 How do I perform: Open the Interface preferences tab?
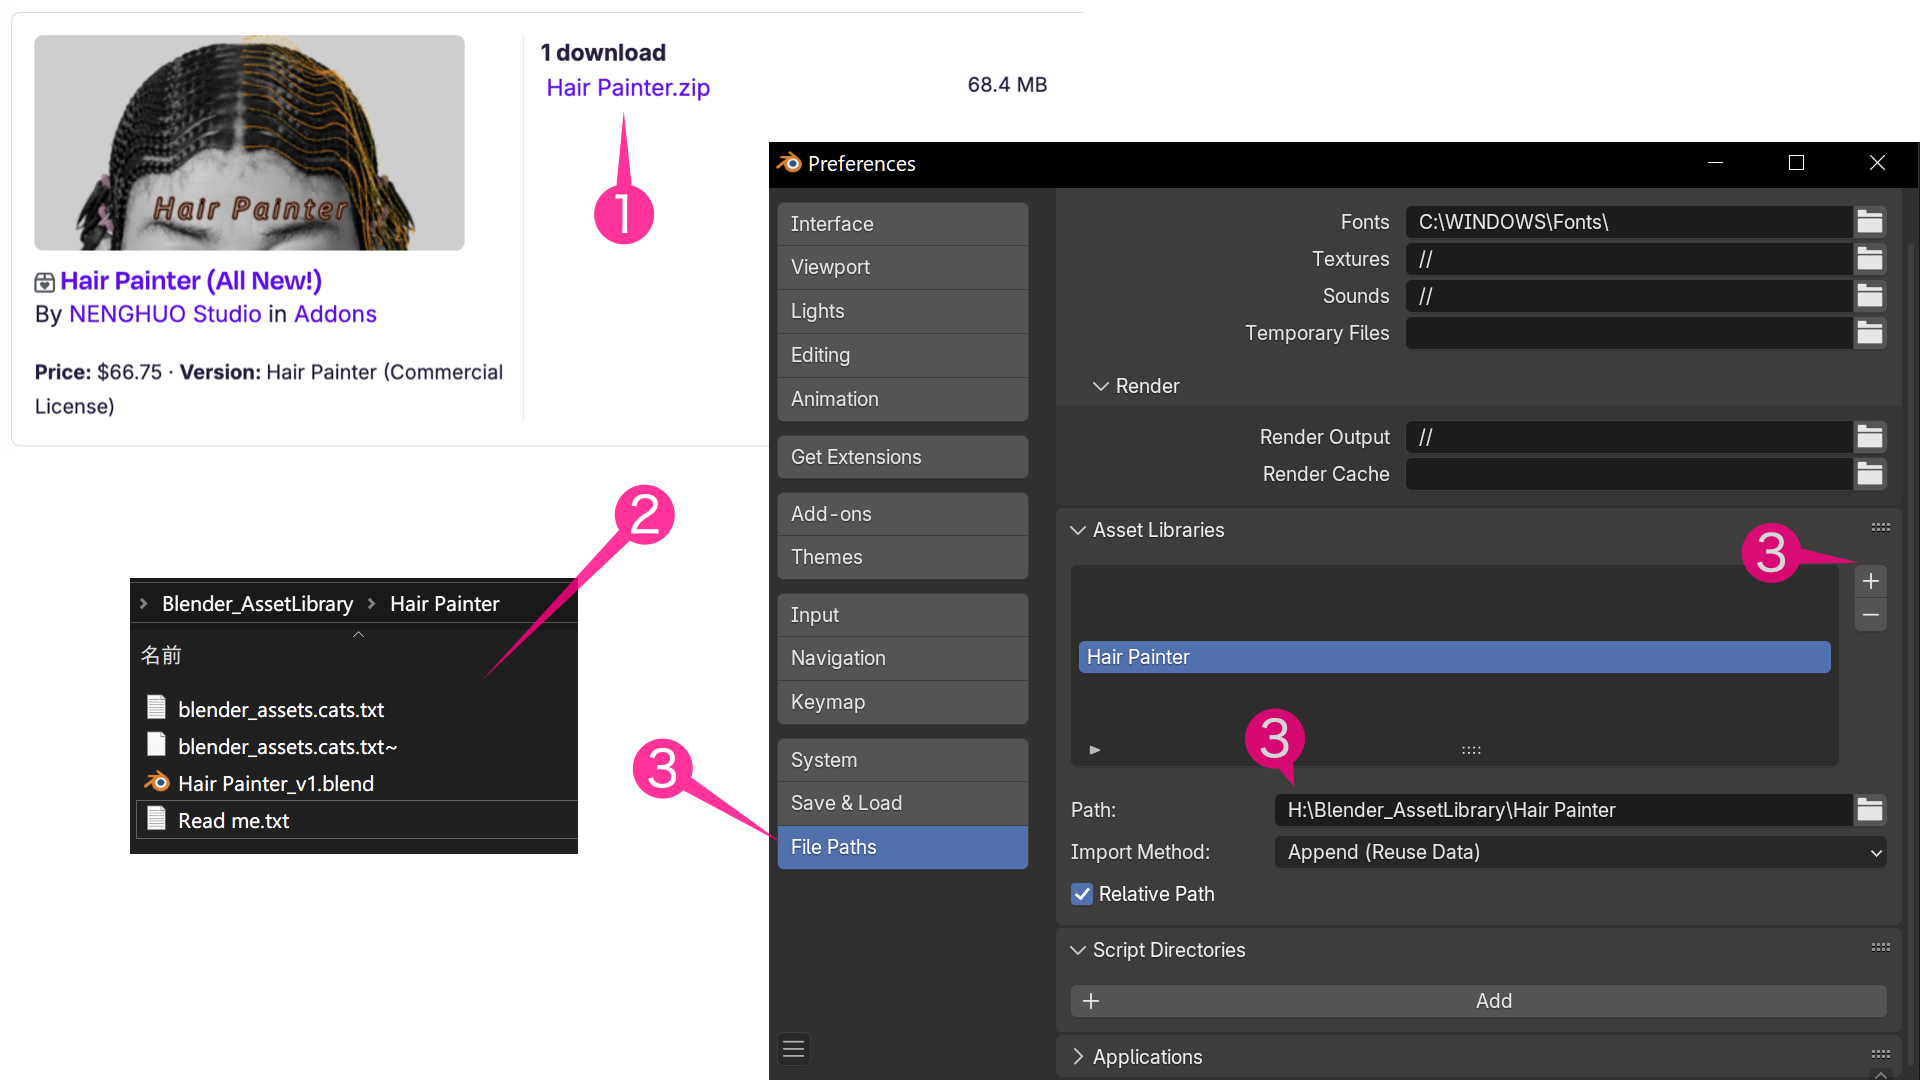(903, 224)
